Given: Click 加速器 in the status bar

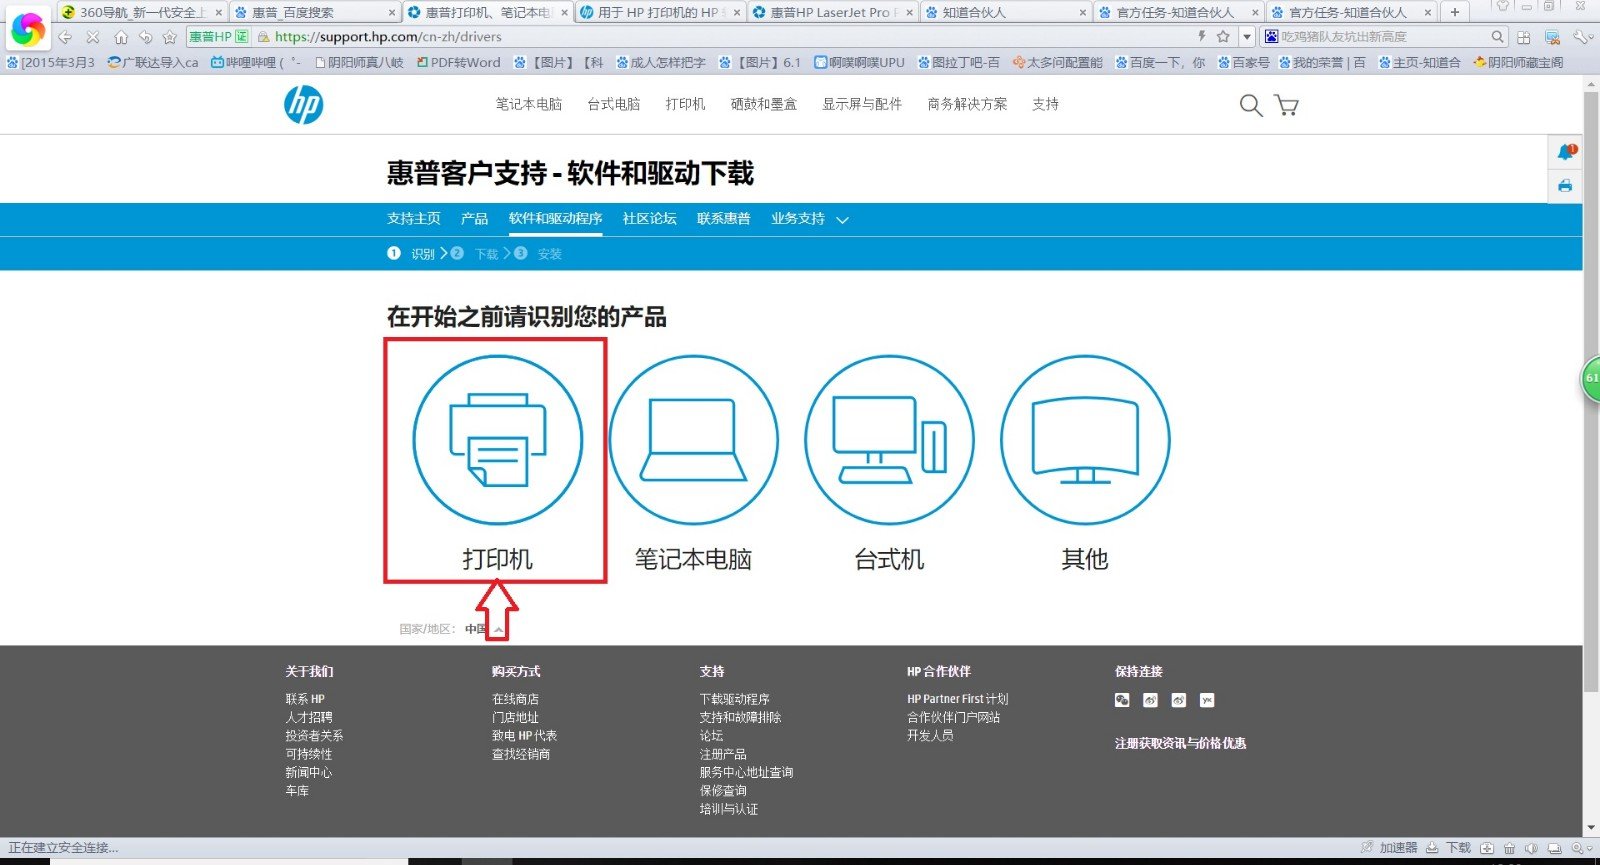Looking at the screenshot, I should [1389, 847].
